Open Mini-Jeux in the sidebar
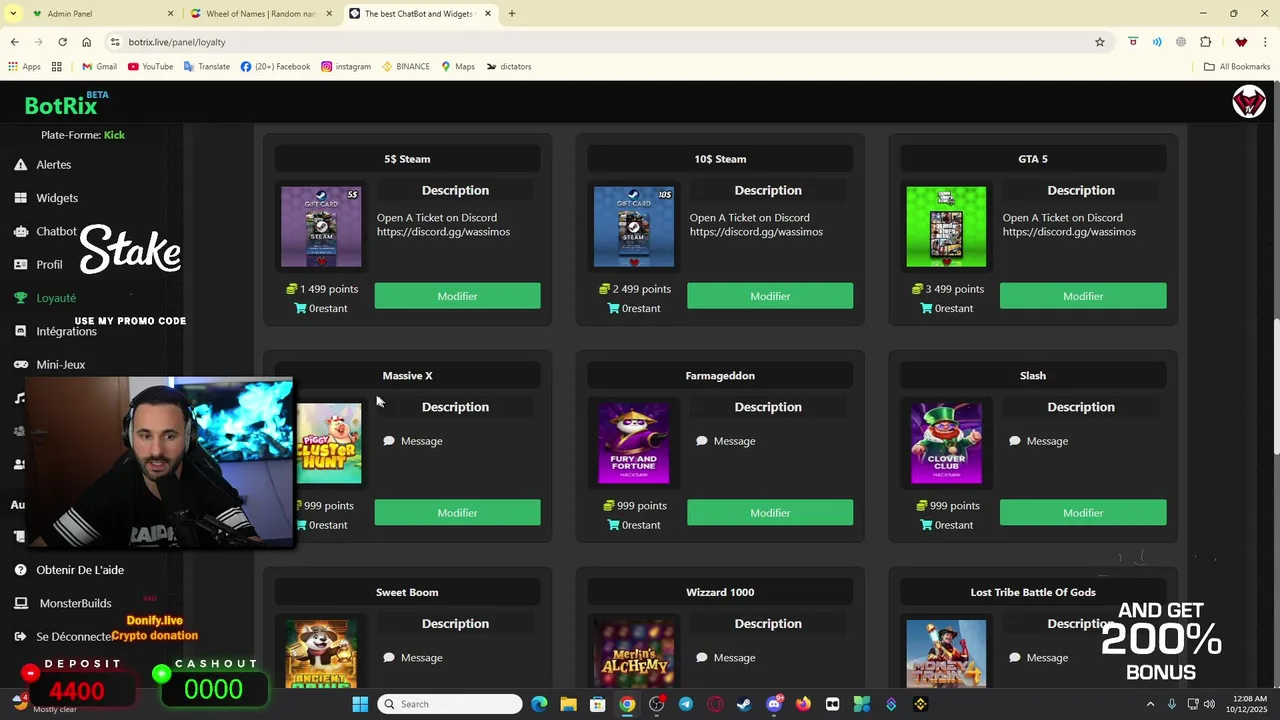 (60, 365)
